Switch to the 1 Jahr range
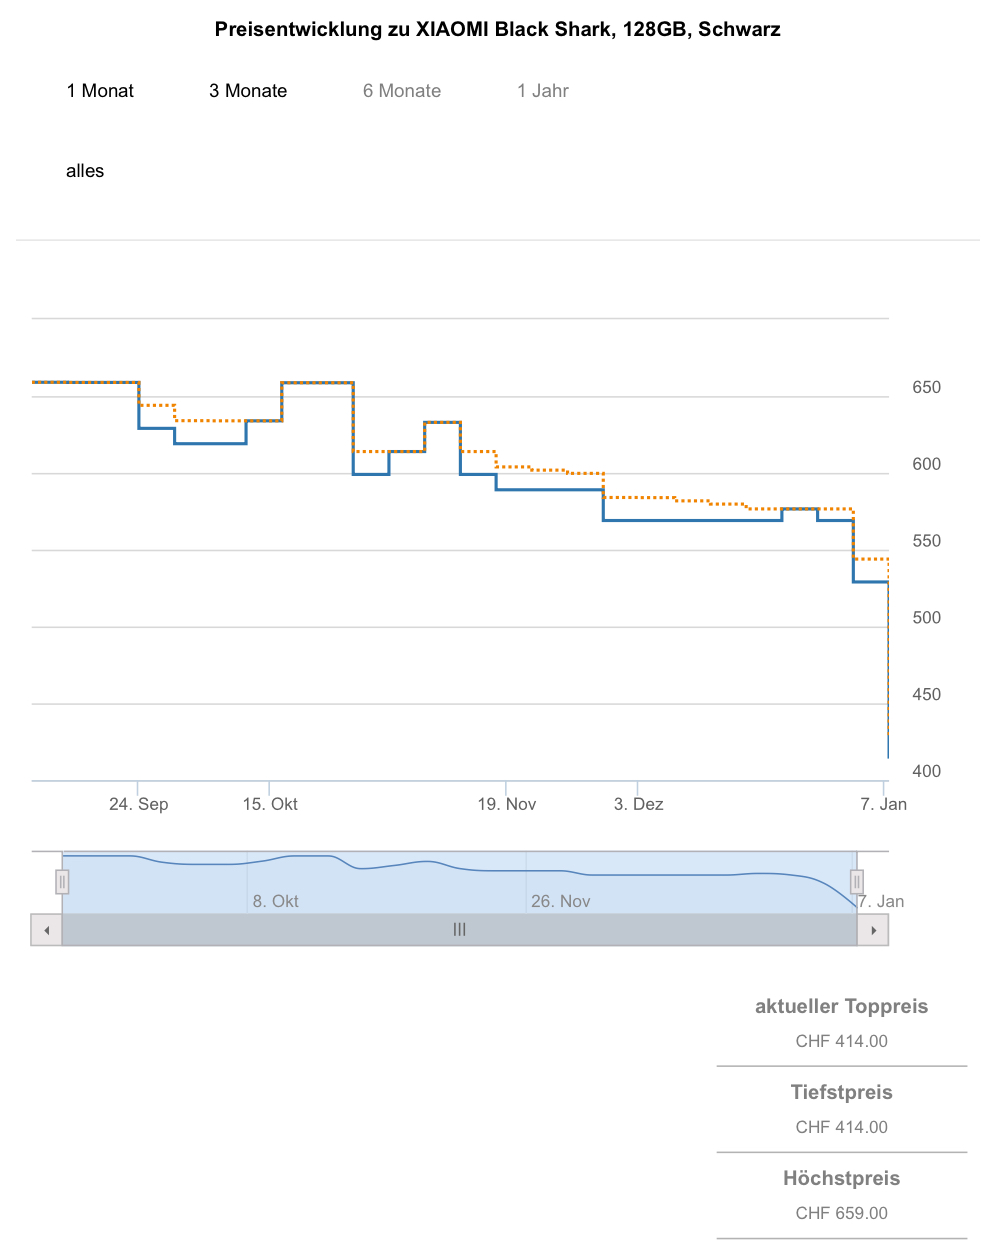This screenshot has height=1256, width=985. point(543,91)
